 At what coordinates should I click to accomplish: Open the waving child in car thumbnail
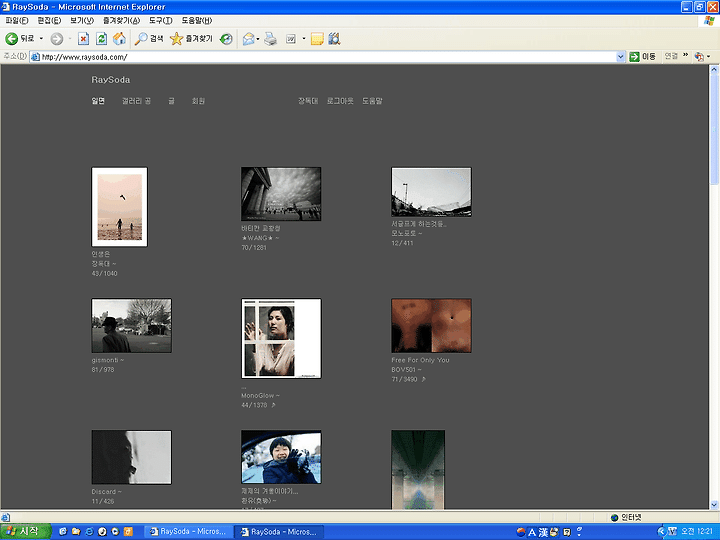pyautogui.click(x=281, y=457)
